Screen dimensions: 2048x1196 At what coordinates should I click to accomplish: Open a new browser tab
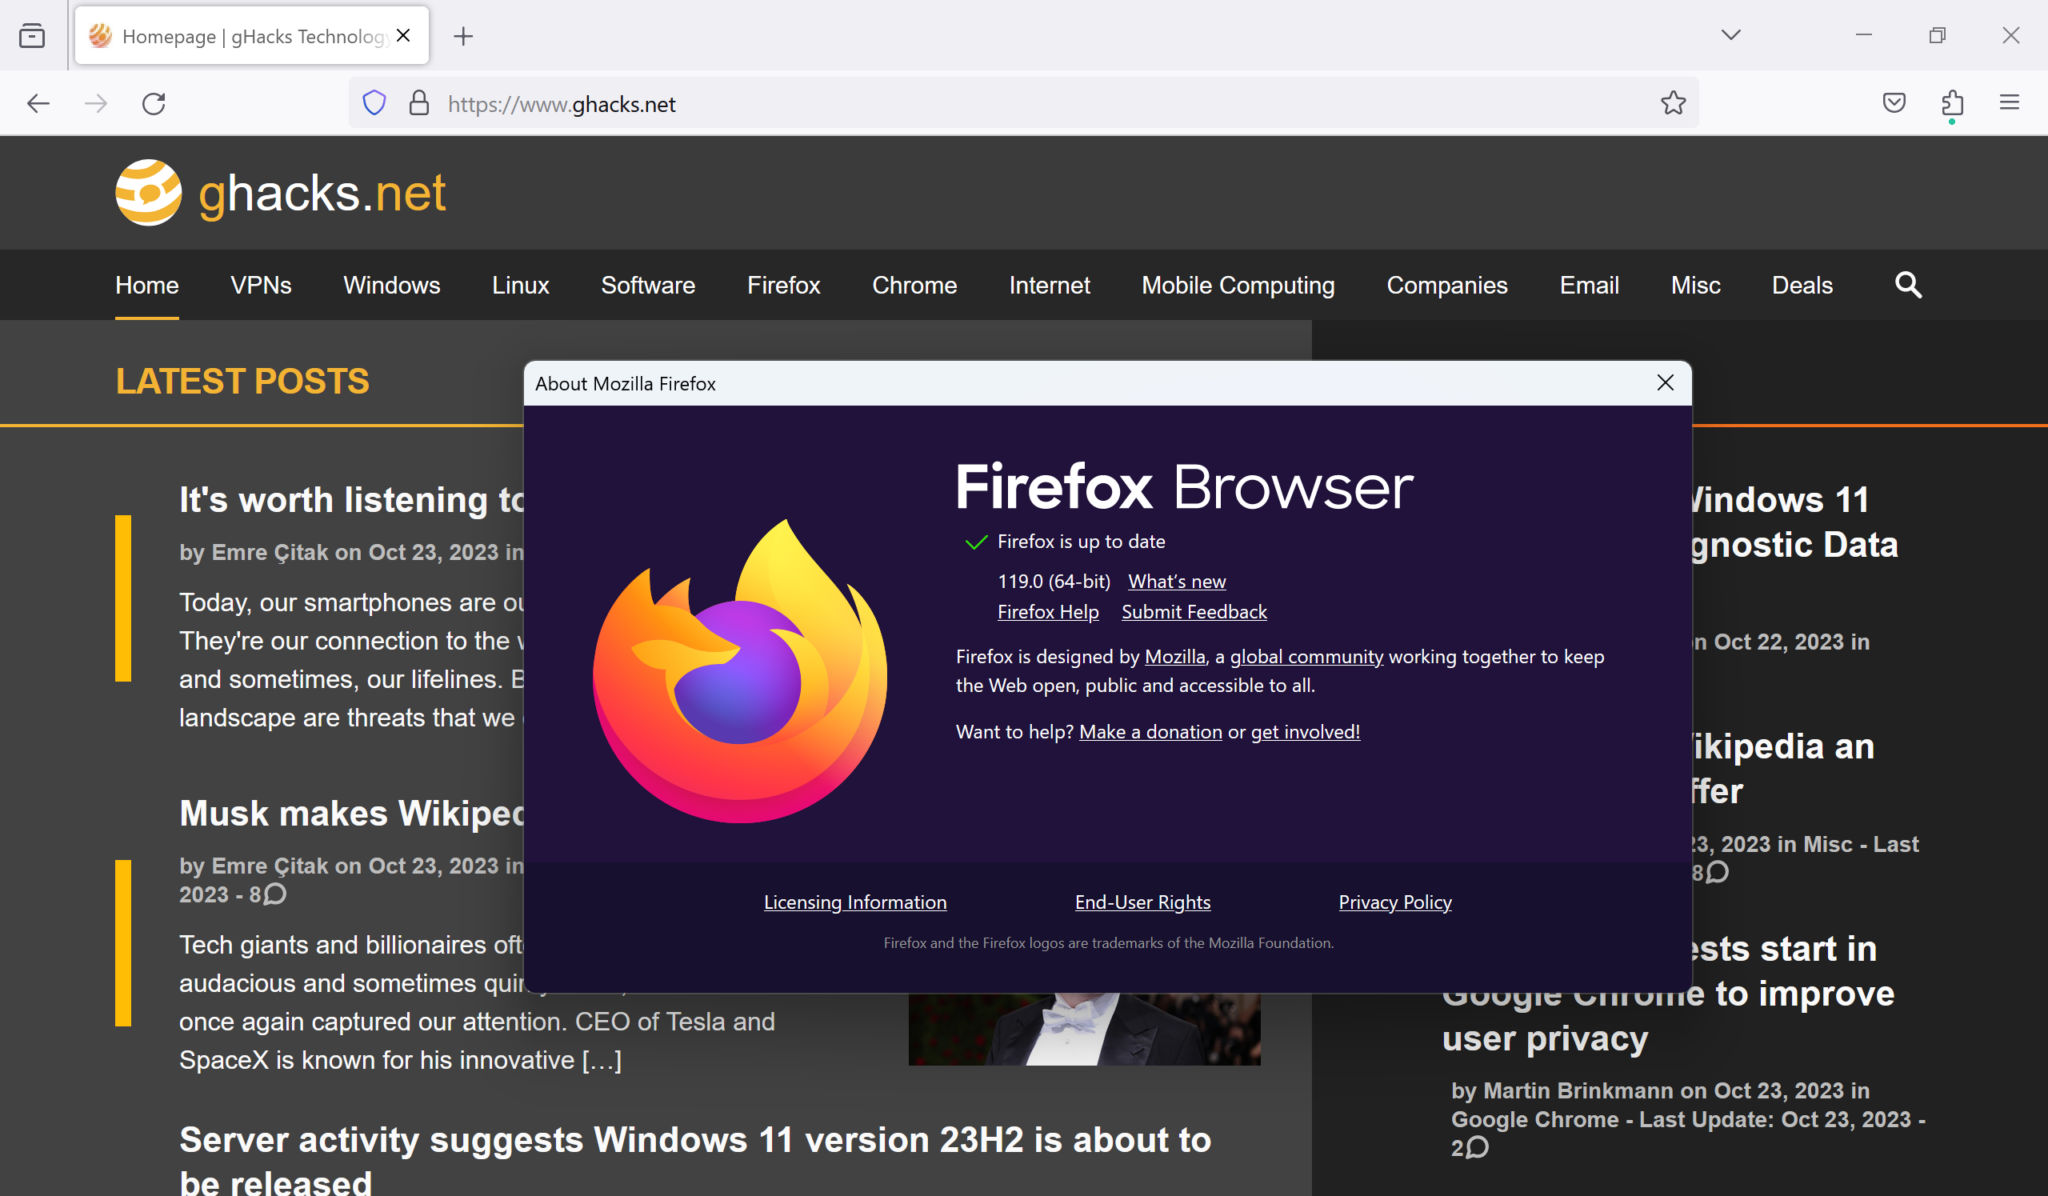point(463,36)
